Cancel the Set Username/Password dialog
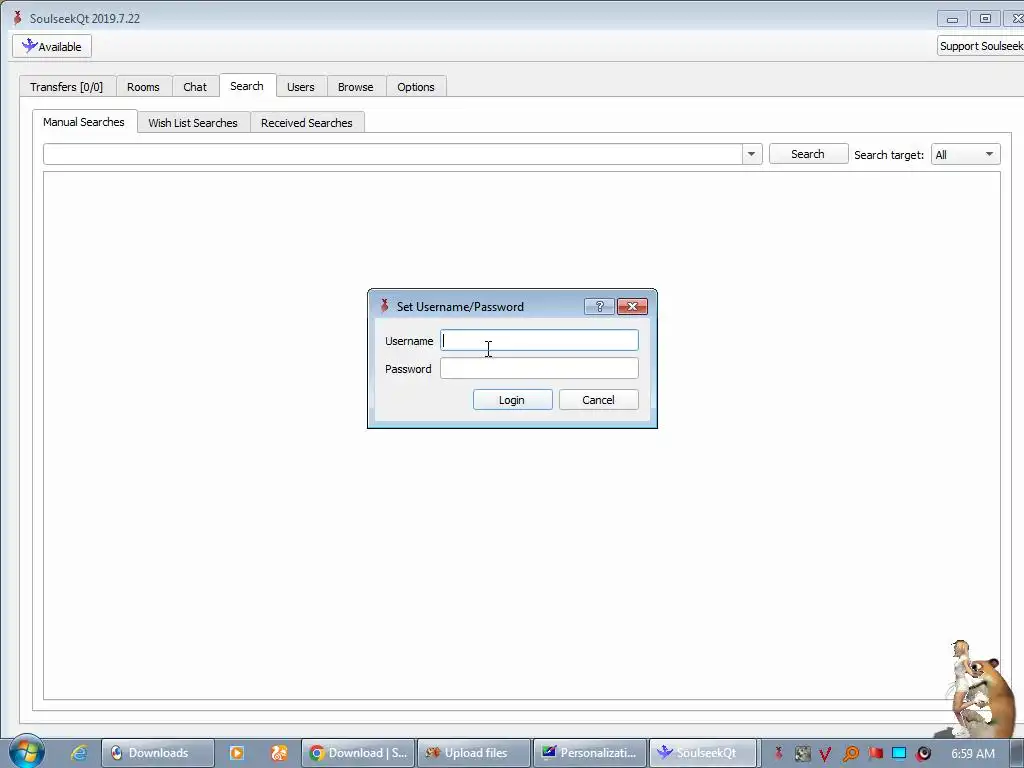This screenshot has width=1024, height=768. (598, 400)
